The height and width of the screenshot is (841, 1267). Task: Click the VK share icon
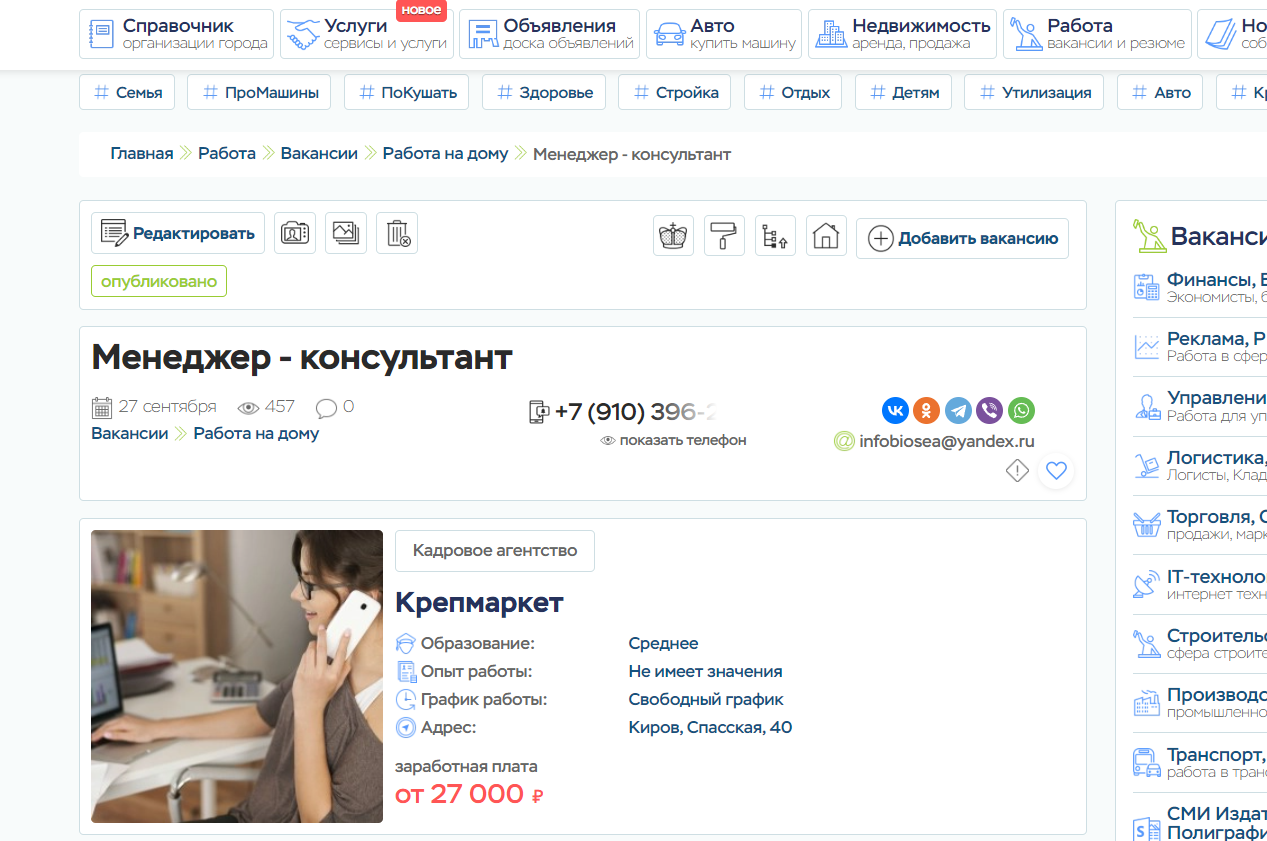[x=895, y=410]
